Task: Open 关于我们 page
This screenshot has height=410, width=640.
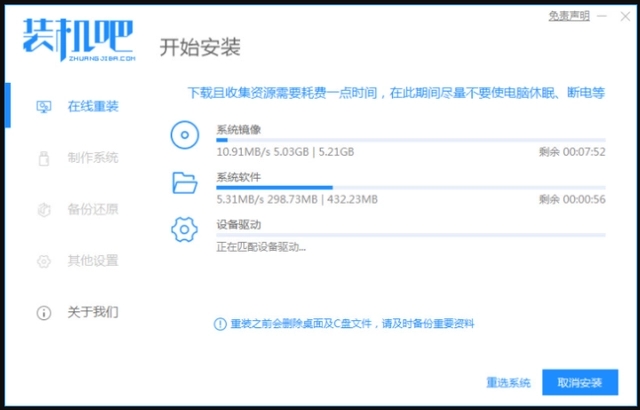Action: (93, 312)
